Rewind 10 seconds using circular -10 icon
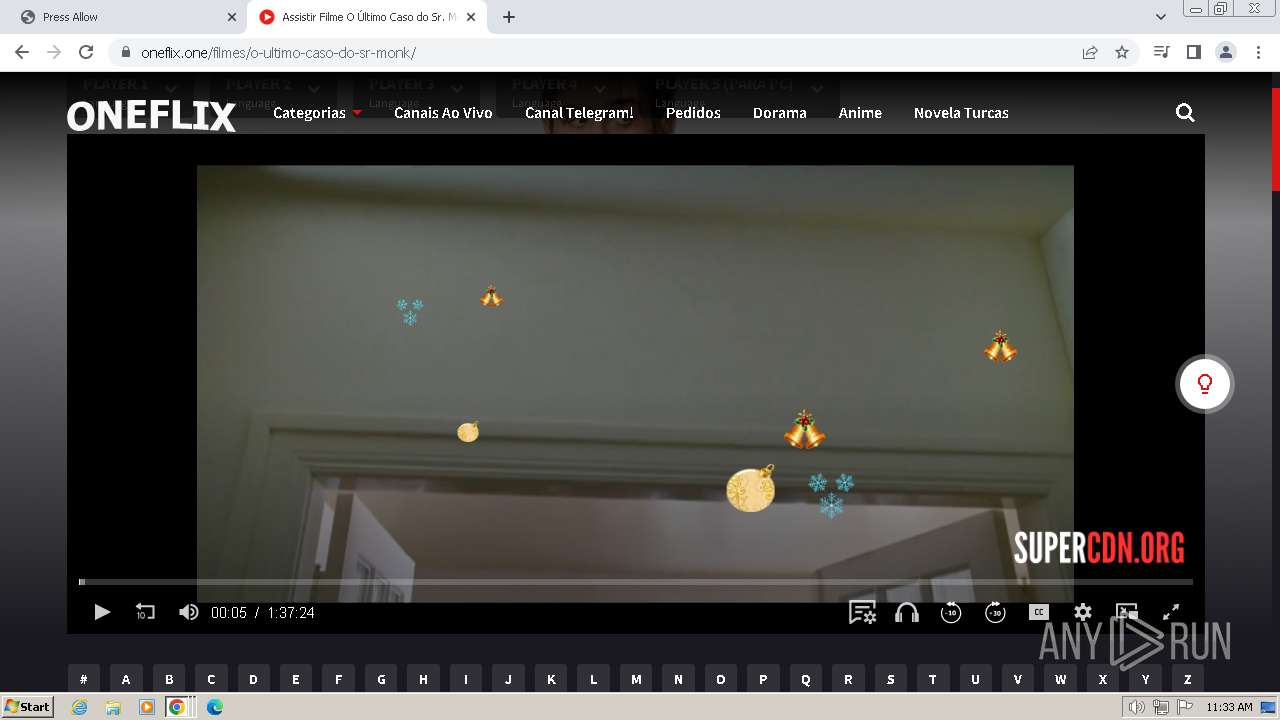The height and width of the screenshot is (720, 1280). tap(951, 612)
